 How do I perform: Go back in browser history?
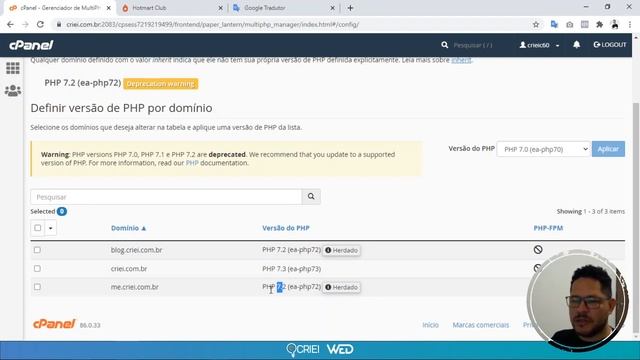click(x=10, y=24)
